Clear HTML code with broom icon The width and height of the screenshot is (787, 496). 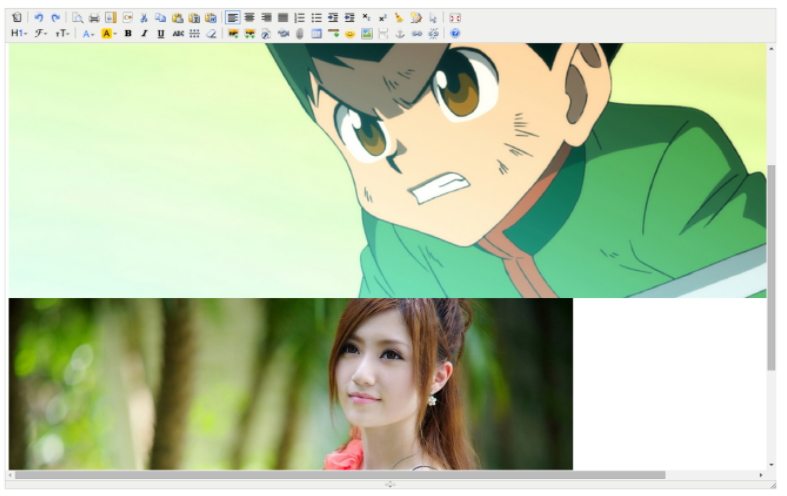pyautogui.click(x=400, y=18)
